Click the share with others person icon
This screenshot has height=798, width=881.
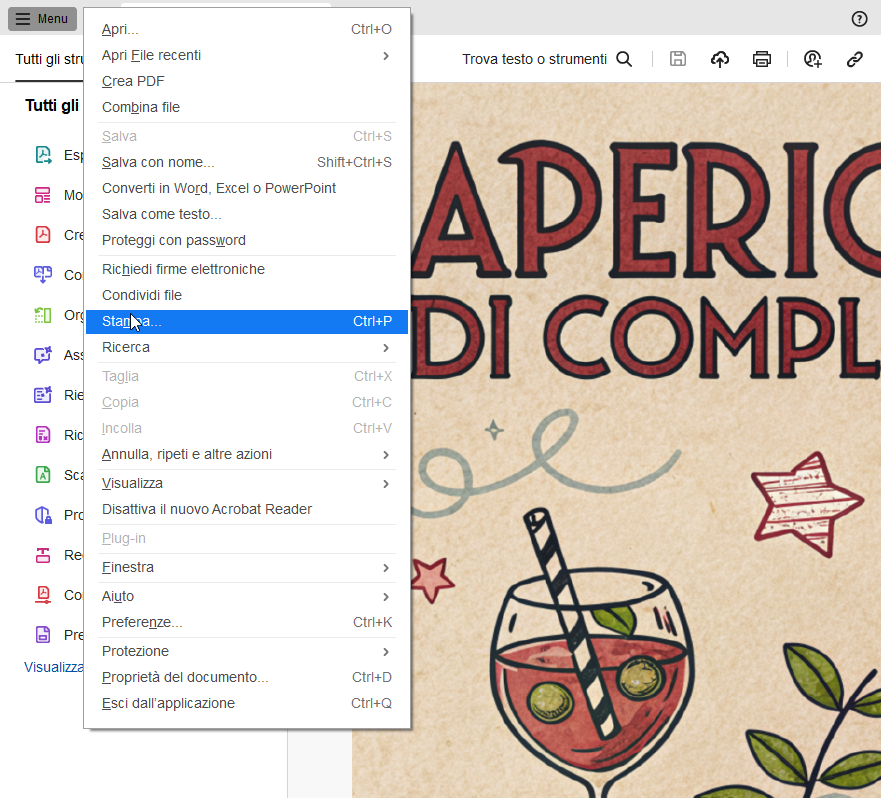click(812, 59)
